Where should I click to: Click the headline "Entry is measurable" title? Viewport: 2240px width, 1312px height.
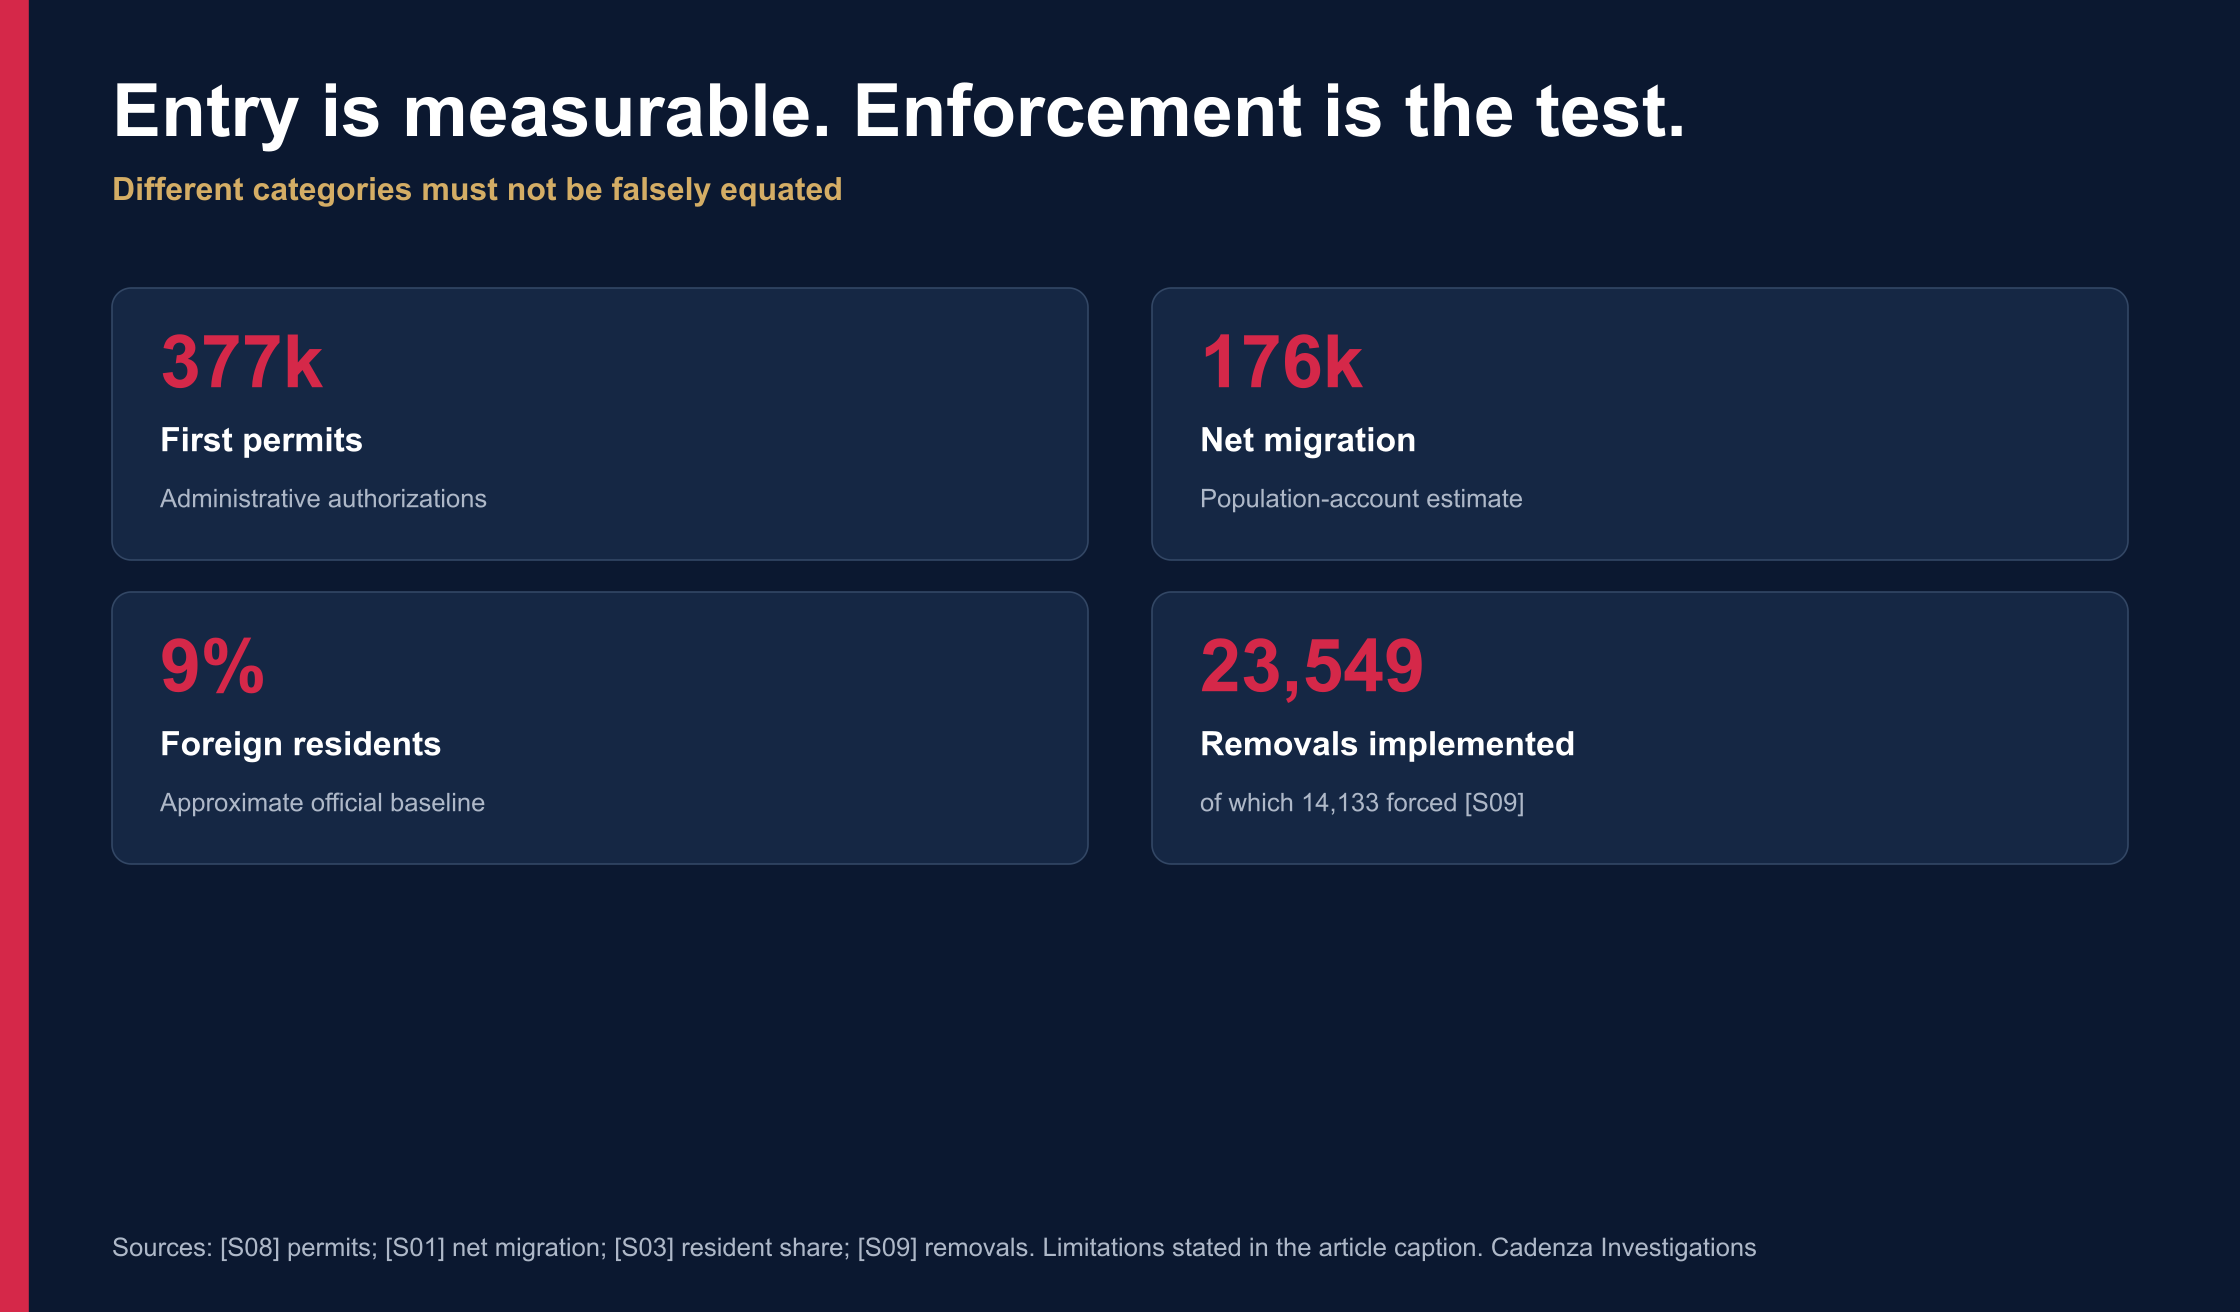(x=898, y=112)
